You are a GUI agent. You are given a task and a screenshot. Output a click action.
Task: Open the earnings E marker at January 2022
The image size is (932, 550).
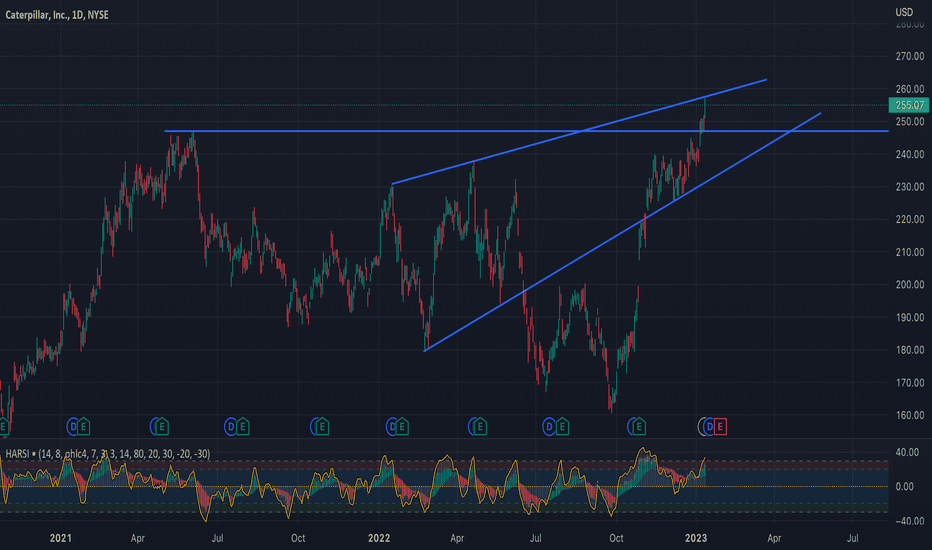402,426
